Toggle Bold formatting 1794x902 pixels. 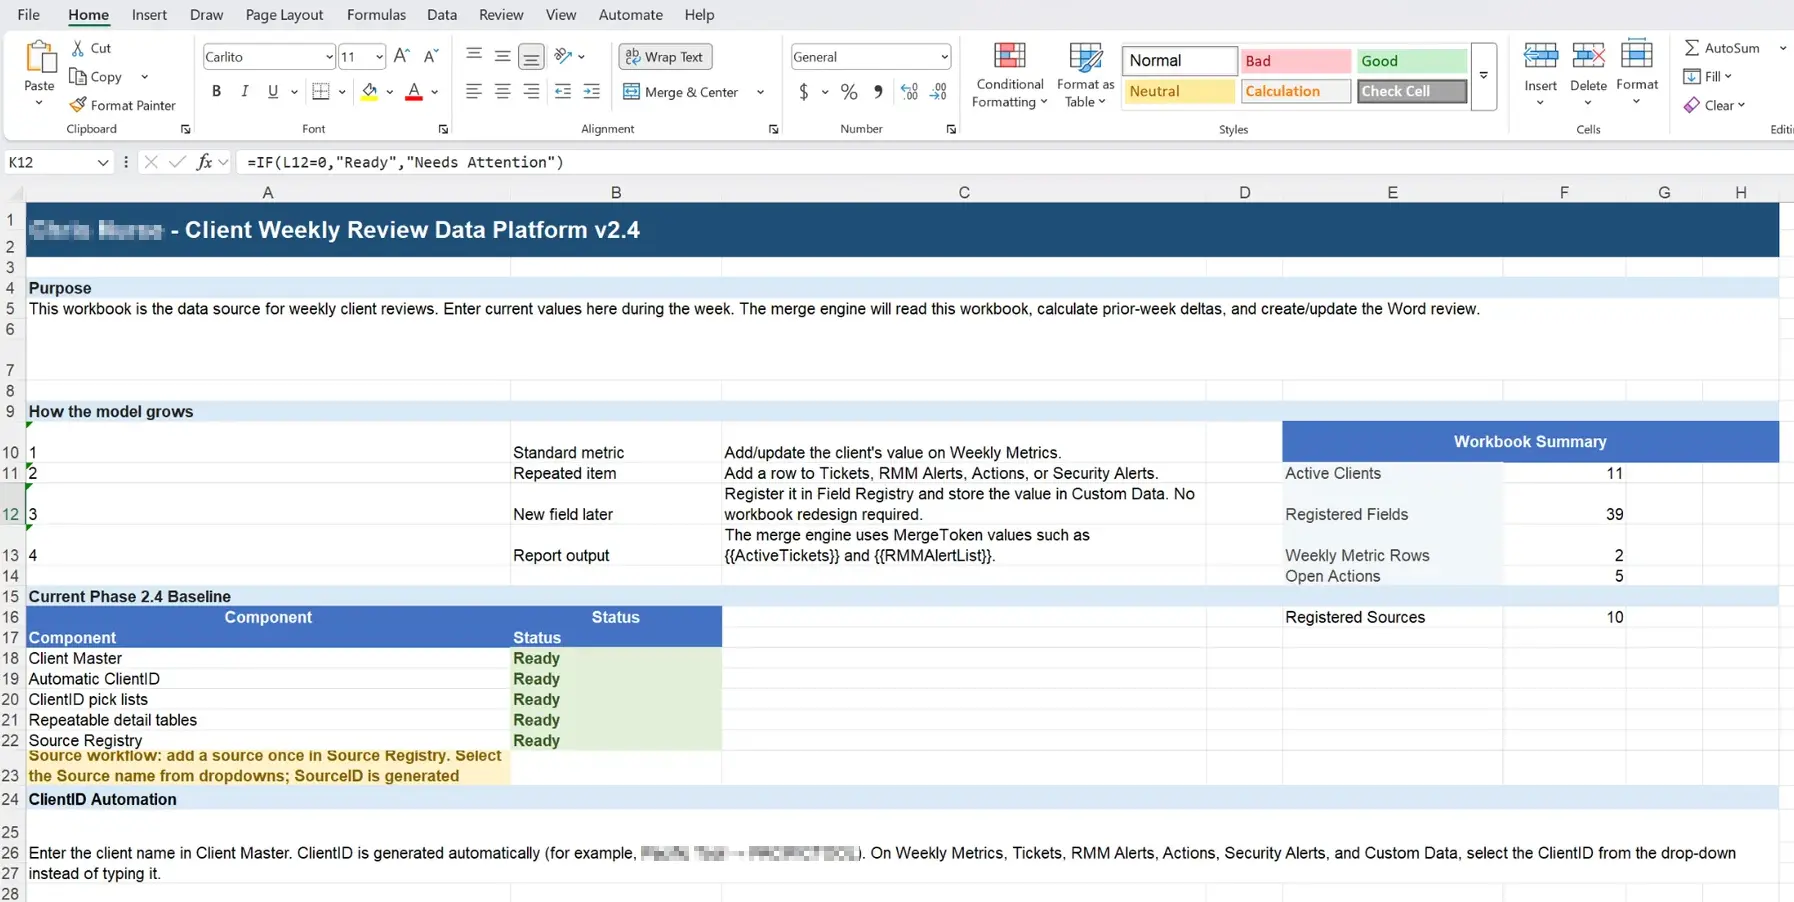pos(216,92)
